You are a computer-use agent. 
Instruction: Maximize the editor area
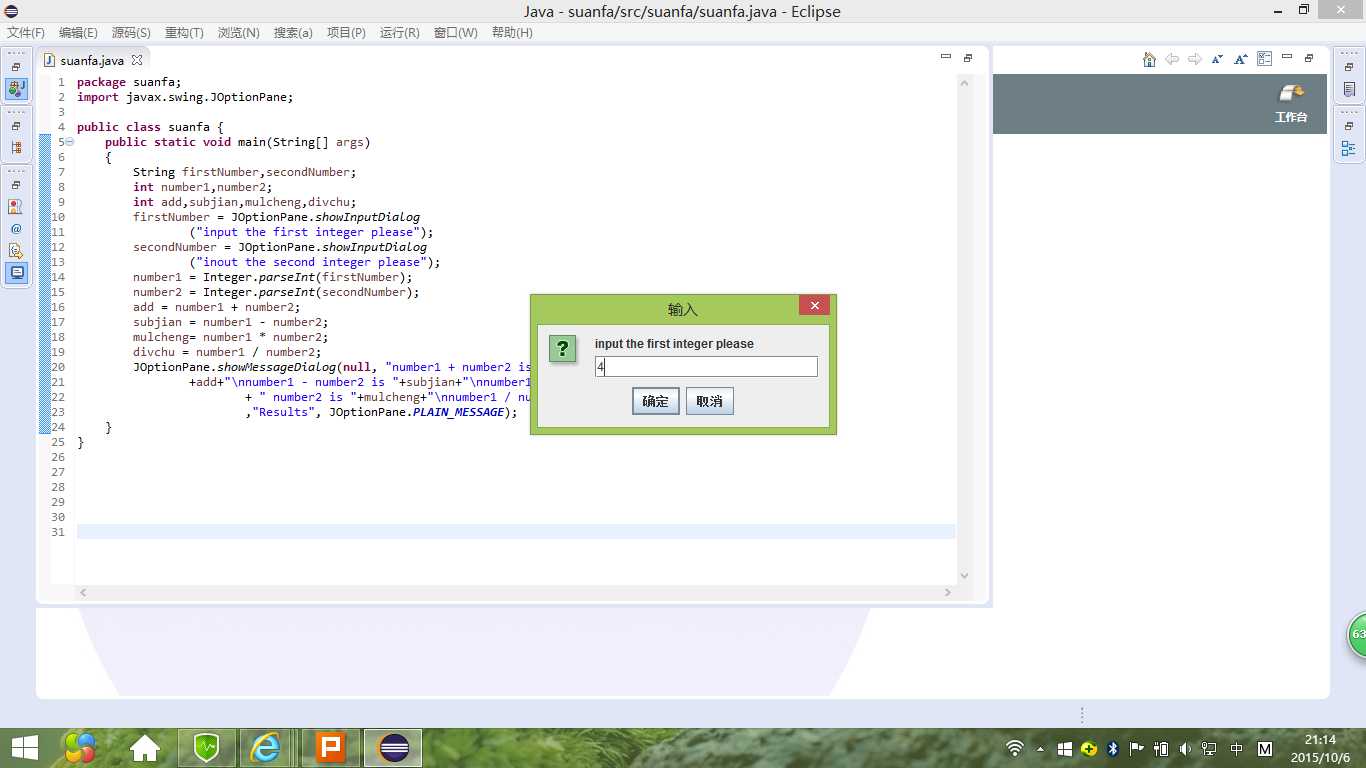click(968, 58)
